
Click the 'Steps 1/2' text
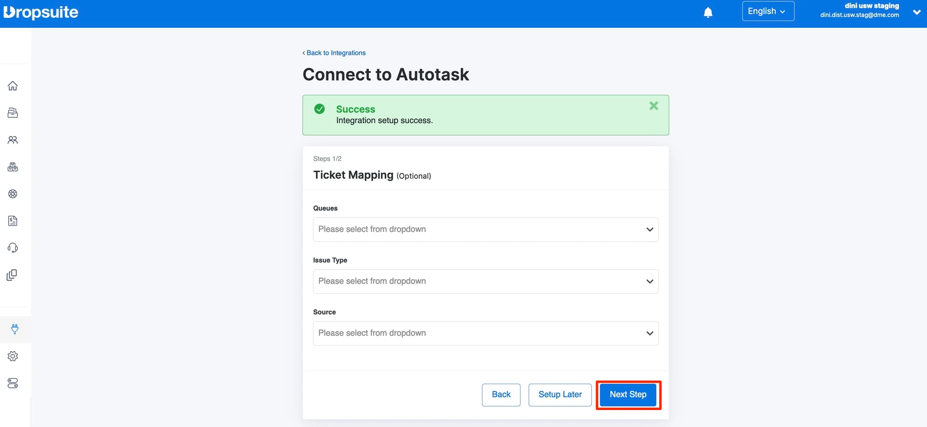(327, 158)
